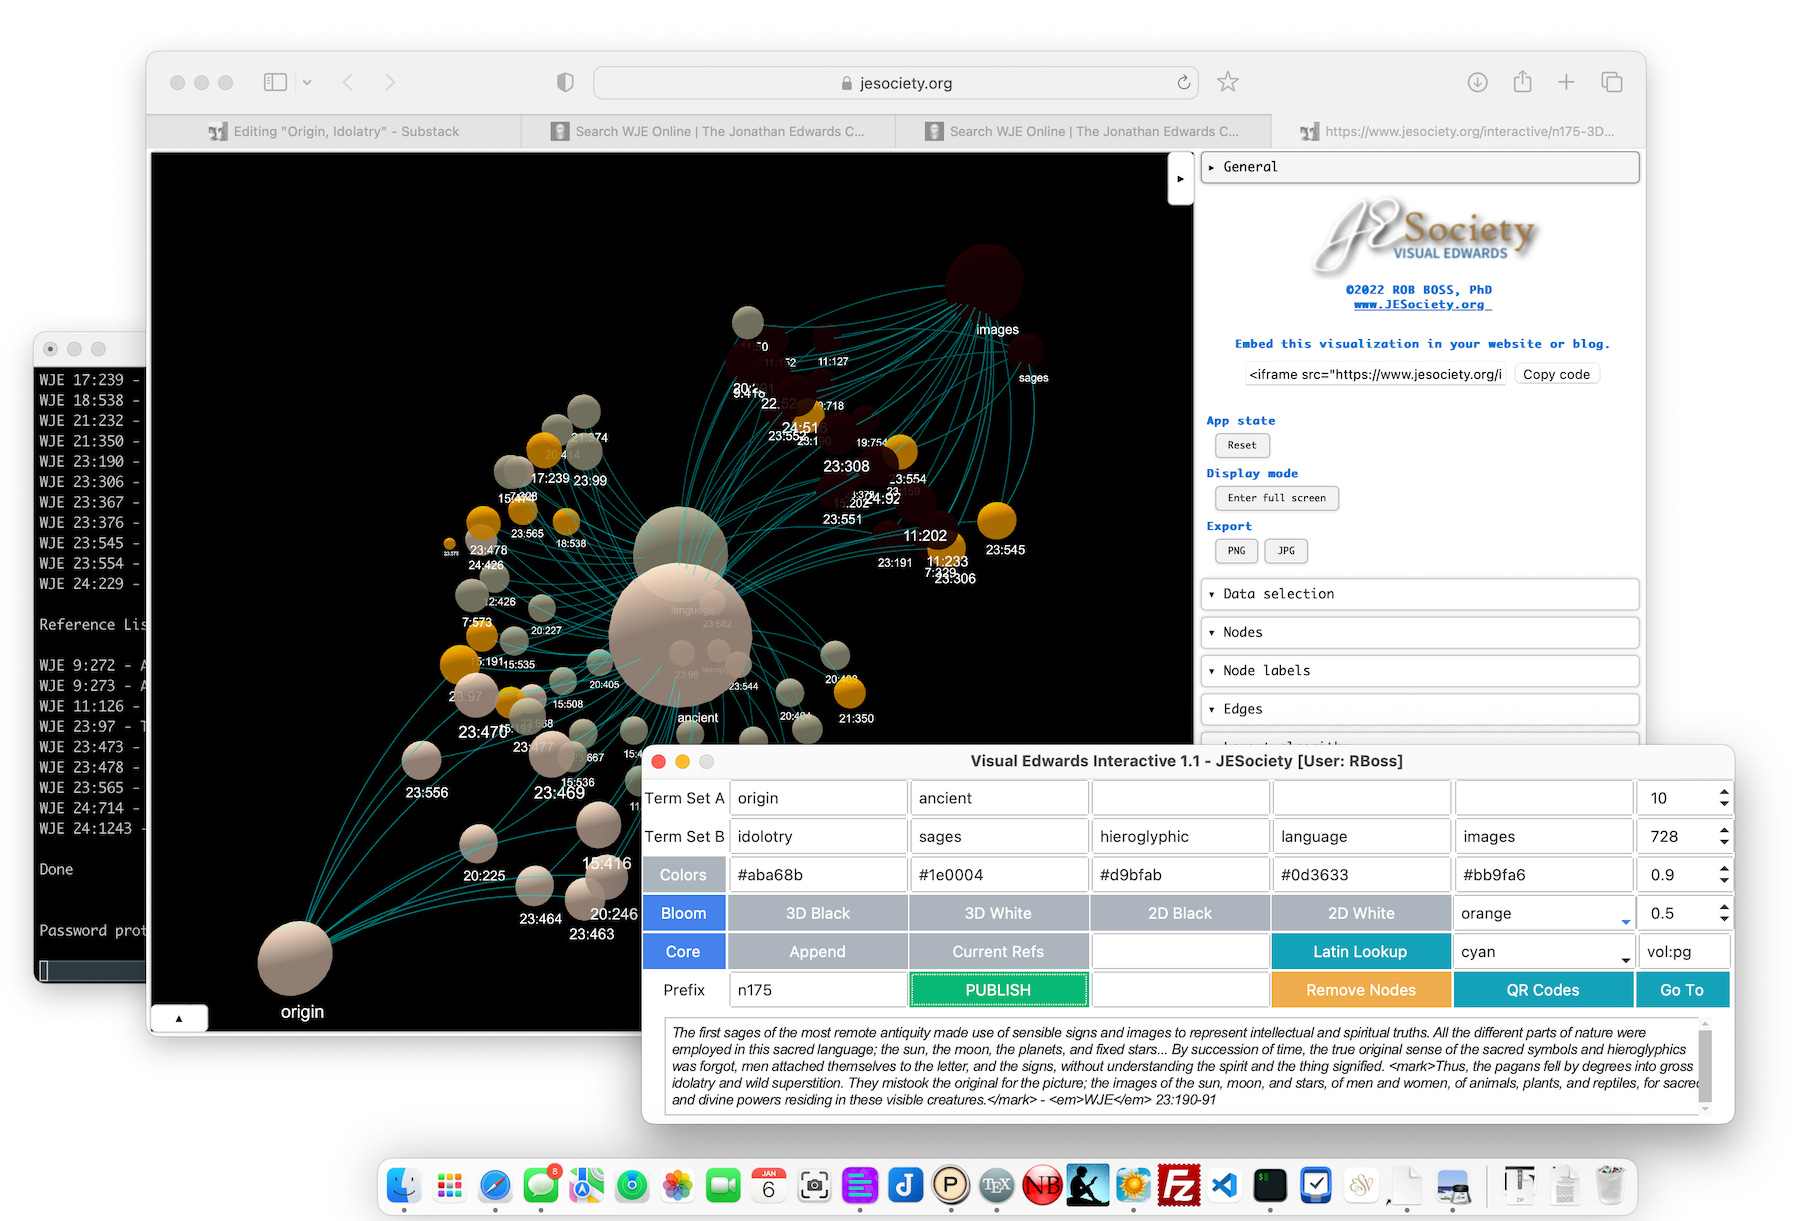Click the Prefix n175 field

pos(818,990)
